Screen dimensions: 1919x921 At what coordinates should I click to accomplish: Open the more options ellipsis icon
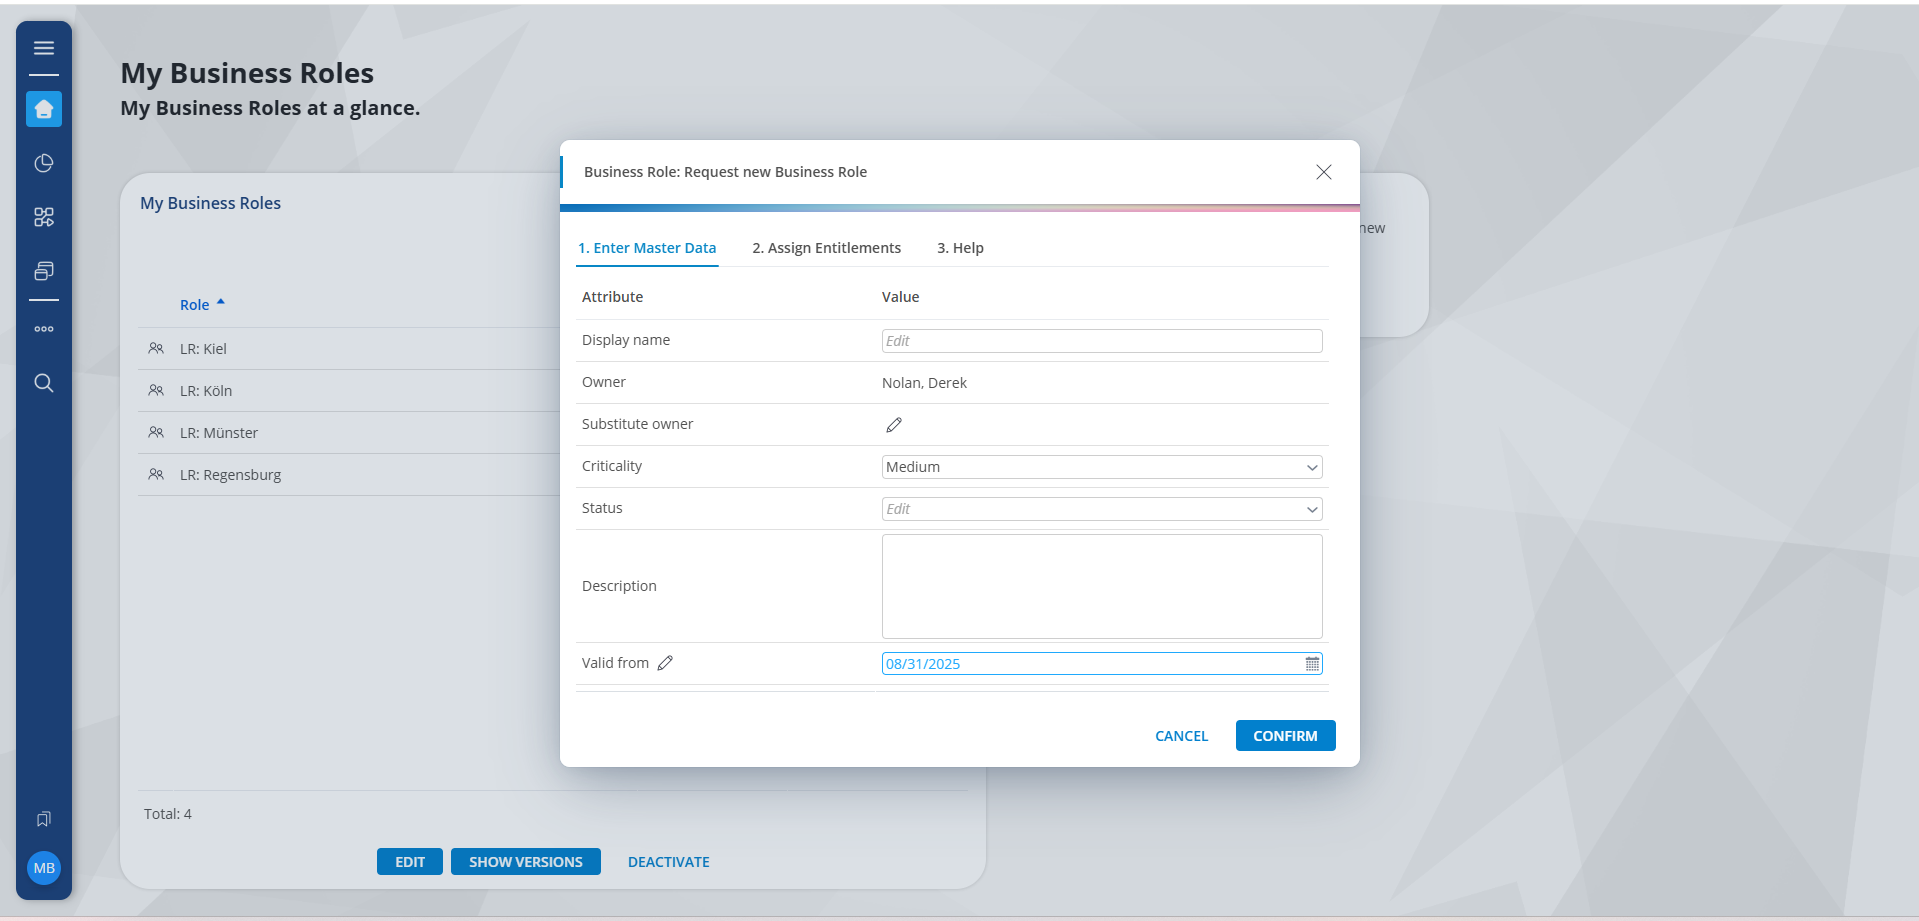[x=44, y=329]
